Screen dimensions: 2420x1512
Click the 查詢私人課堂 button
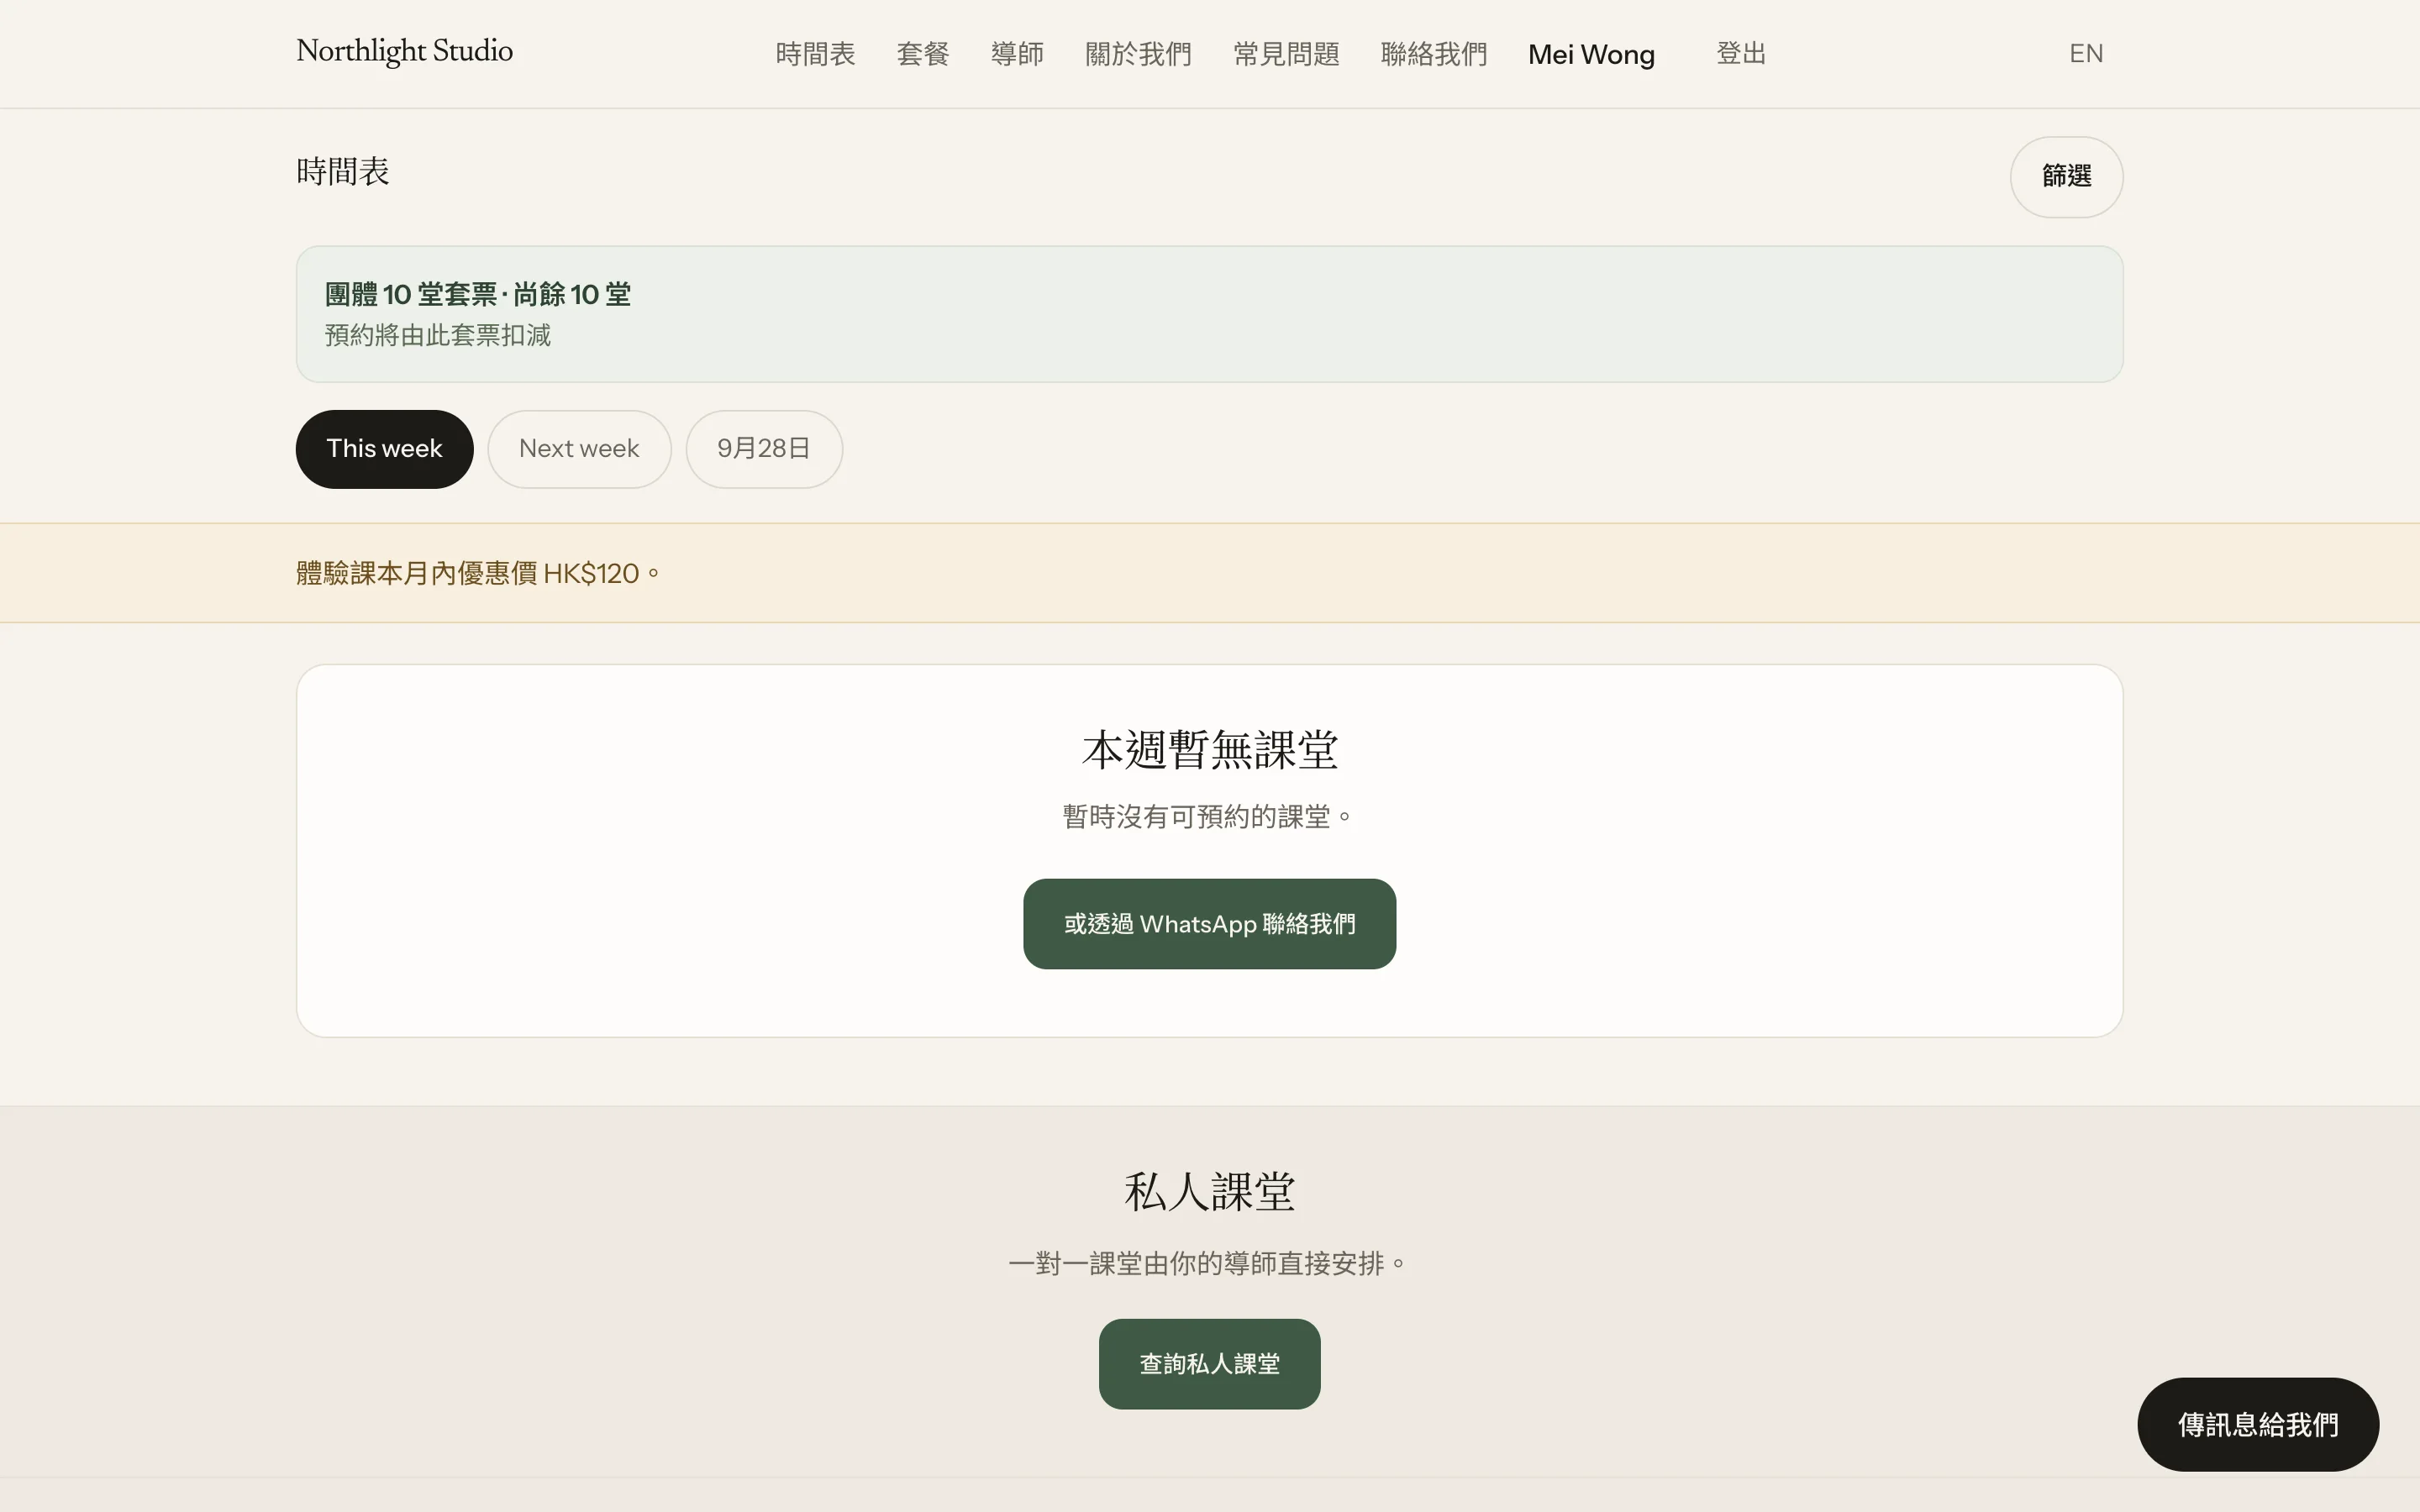pyautogui.click(x=1209, y=1364)
